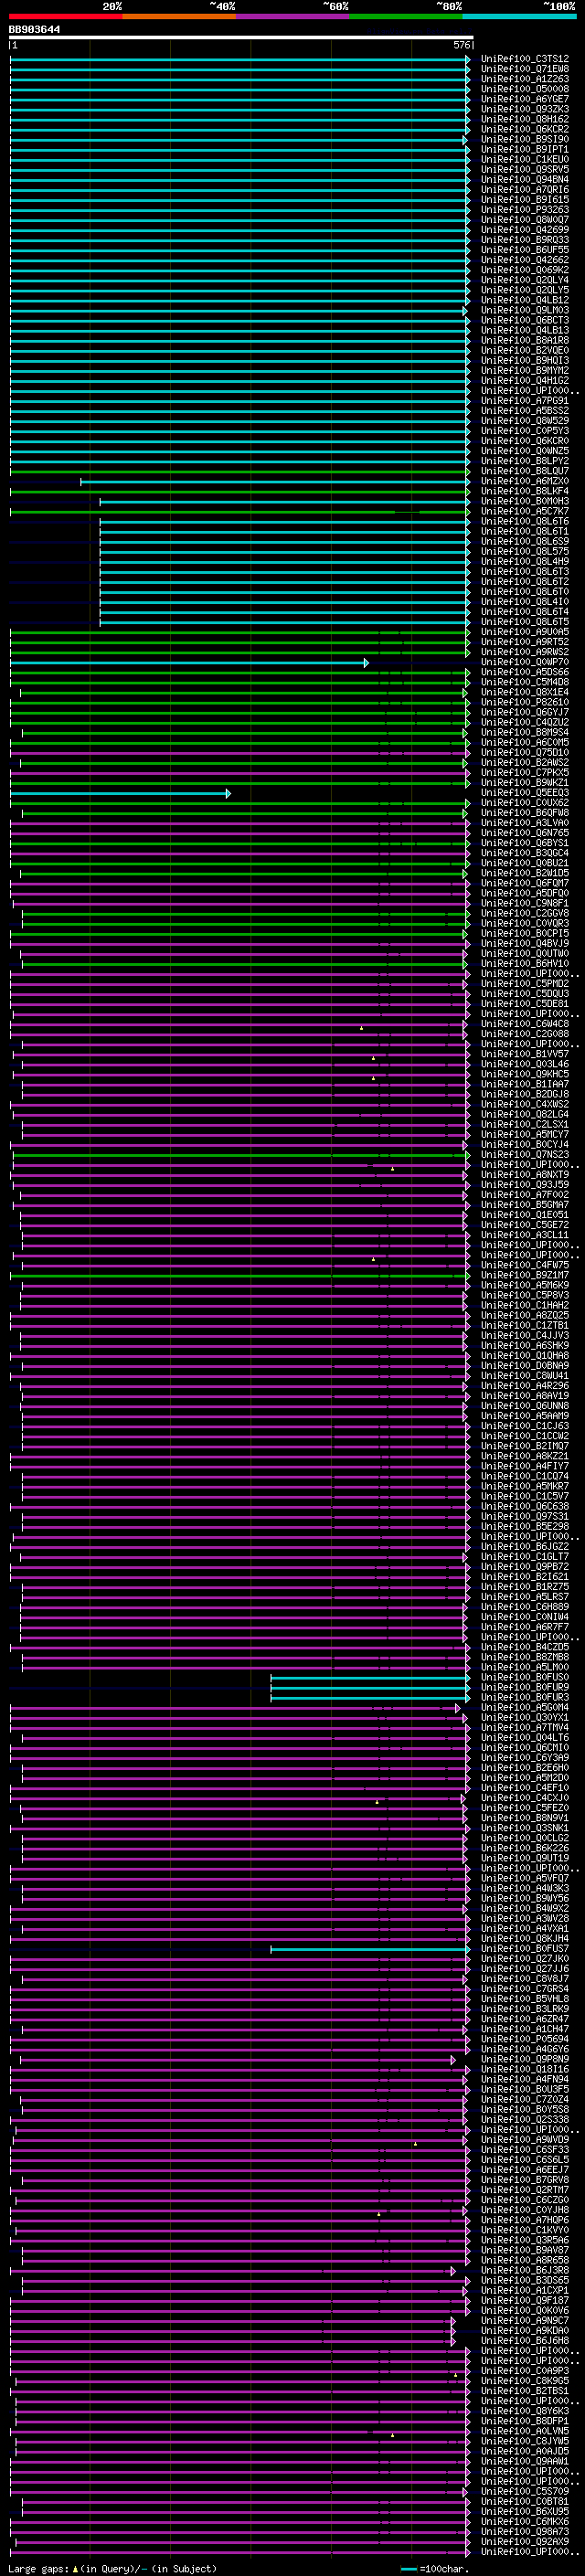The width and height of the screenshot is (585, 2576).
Task: Click the short cyan alignment bar for Q0WP70
Action: tap(189, 663)
